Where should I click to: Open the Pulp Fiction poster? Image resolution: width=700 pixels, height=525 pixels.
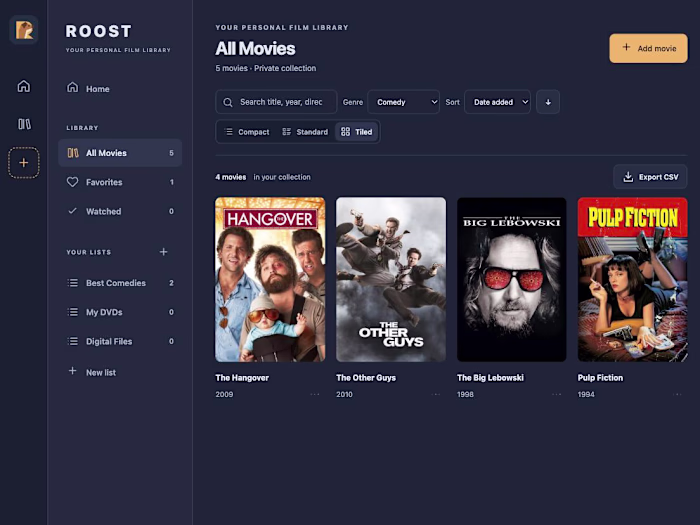[632, 279]
